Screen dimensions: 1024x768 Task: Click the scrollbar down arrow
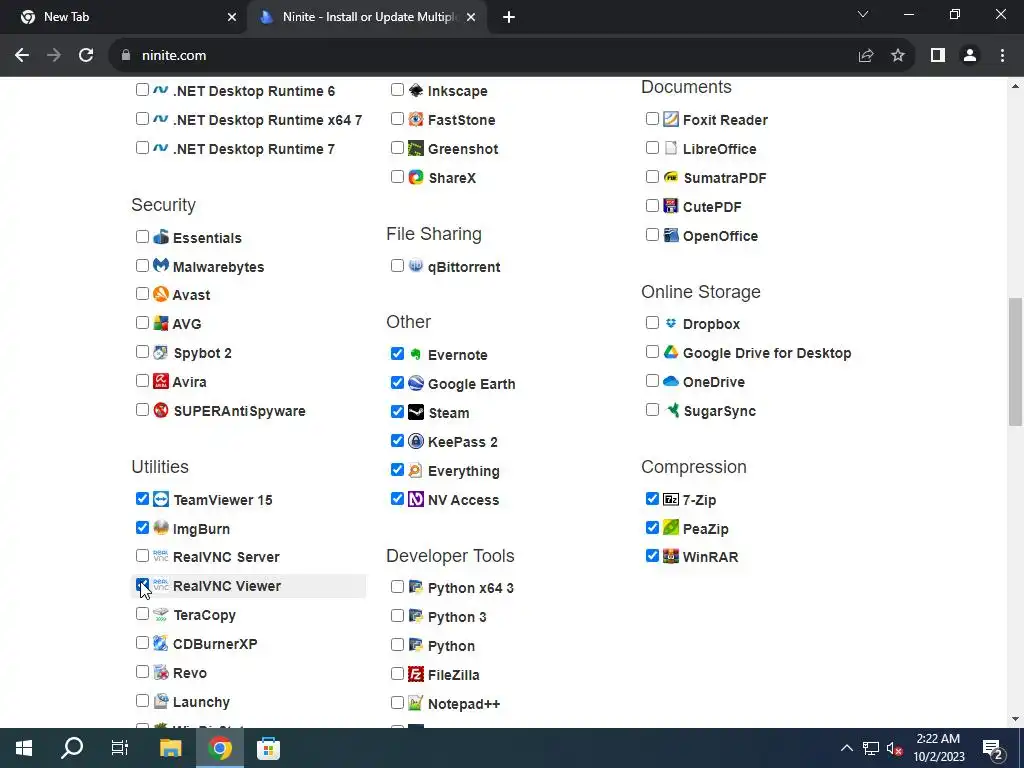[1015, 720]
